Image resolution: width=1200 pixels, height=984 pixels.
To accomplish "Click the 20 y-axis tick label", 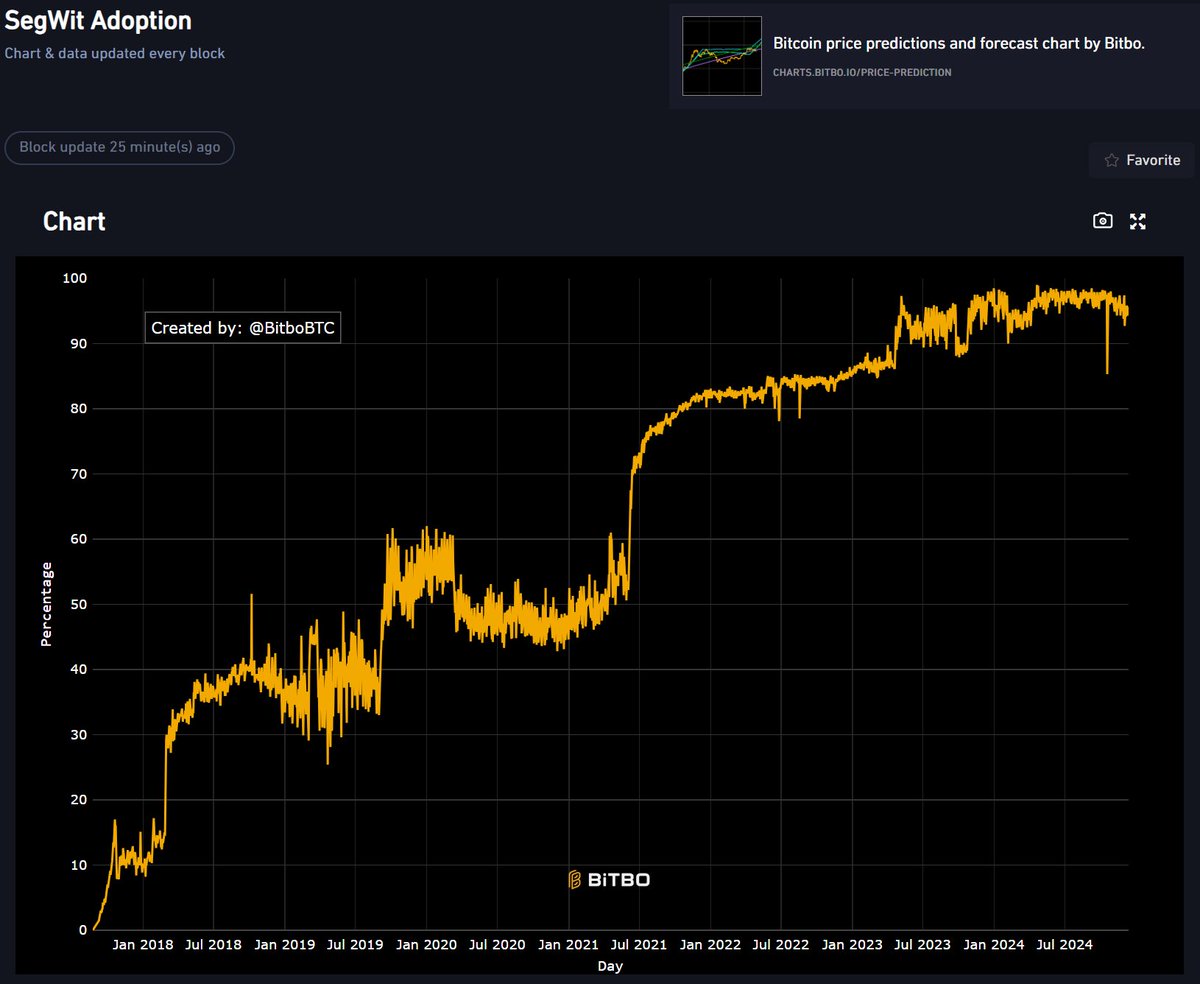I will (78, 800).
